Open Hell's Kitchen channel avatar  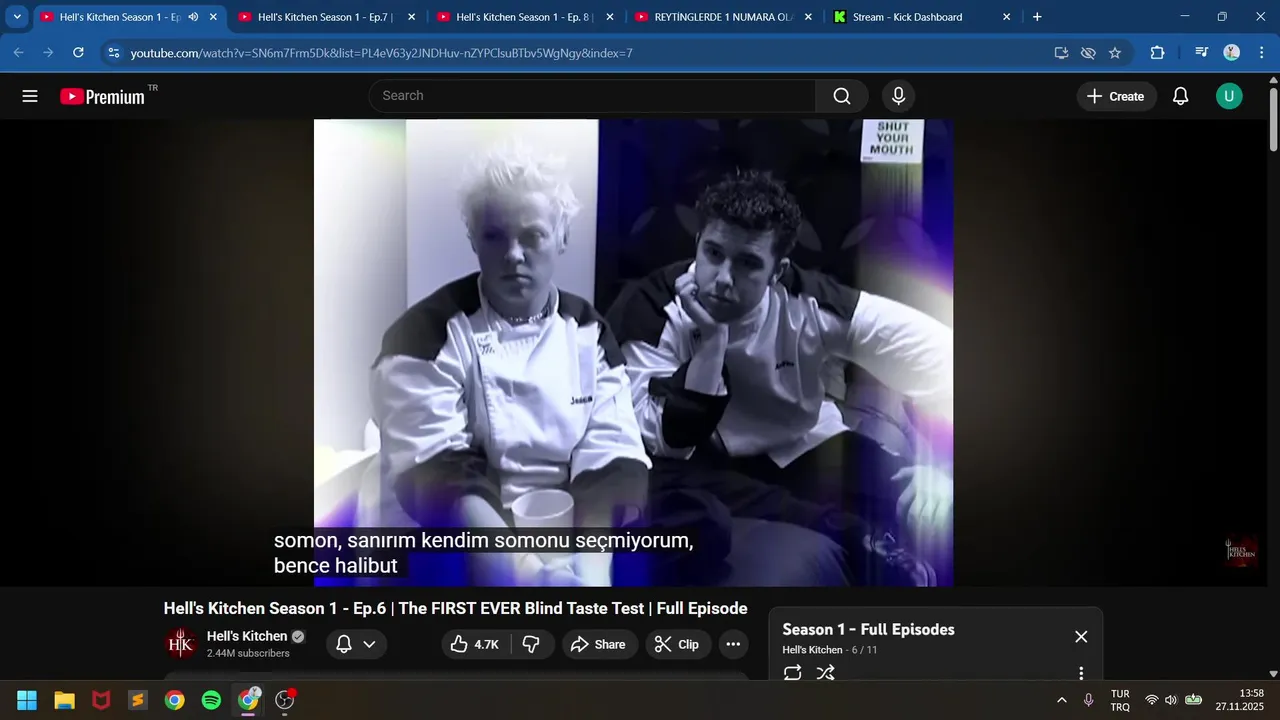[182, 644]
